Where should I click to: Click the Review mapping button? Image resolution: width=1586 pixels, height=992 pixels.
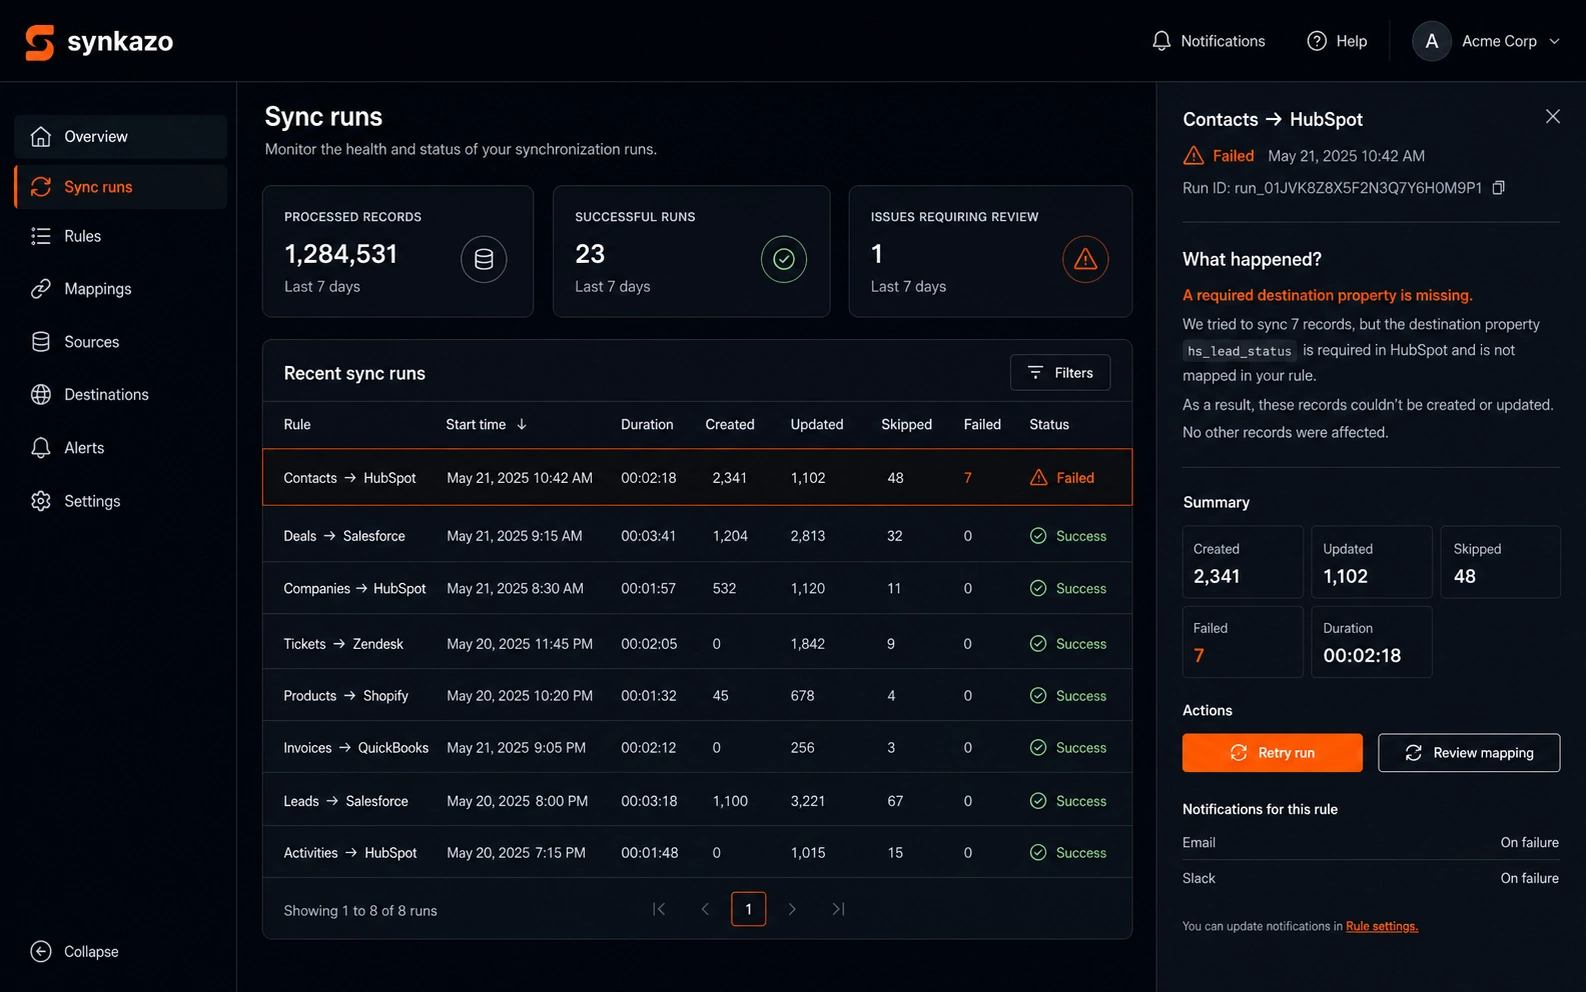point(1469,753)
